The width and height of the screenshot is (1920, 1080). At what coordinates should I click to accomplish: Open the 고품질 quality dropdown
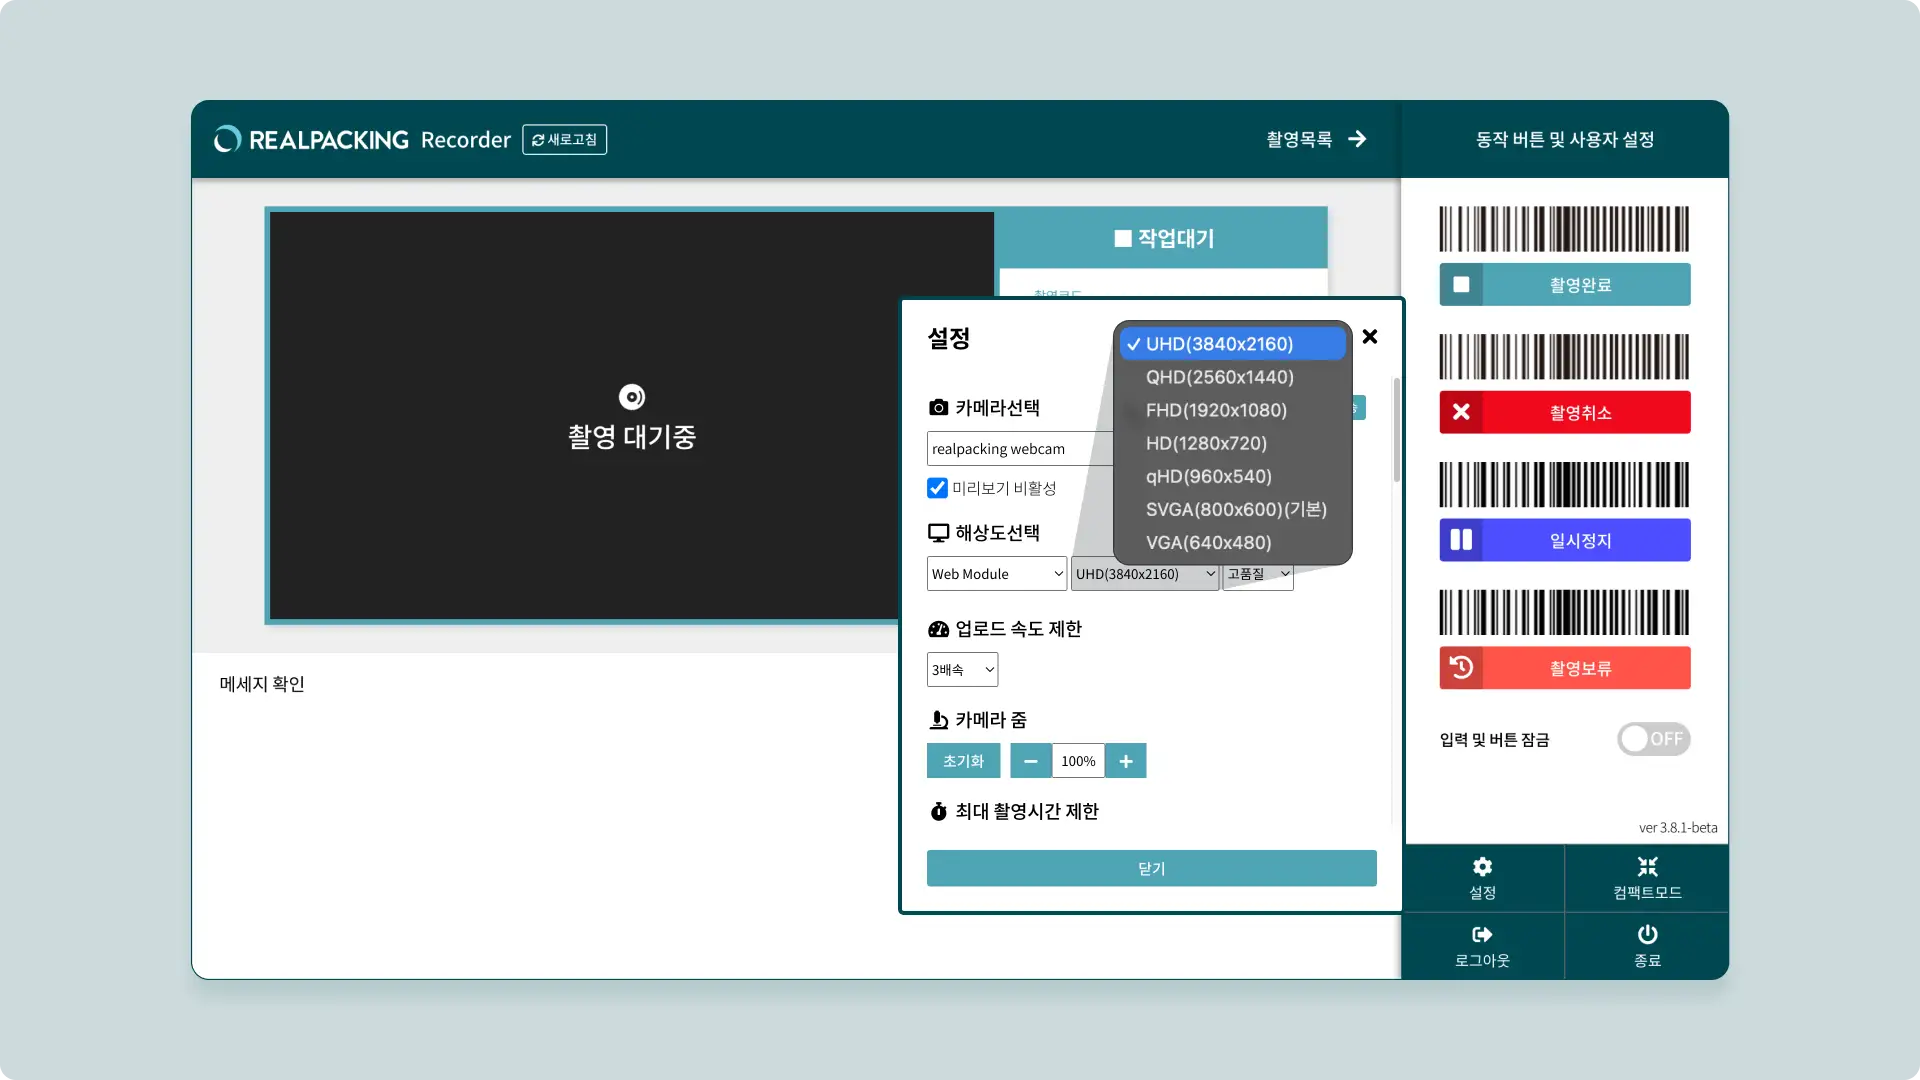click(x=1257, y=574)
